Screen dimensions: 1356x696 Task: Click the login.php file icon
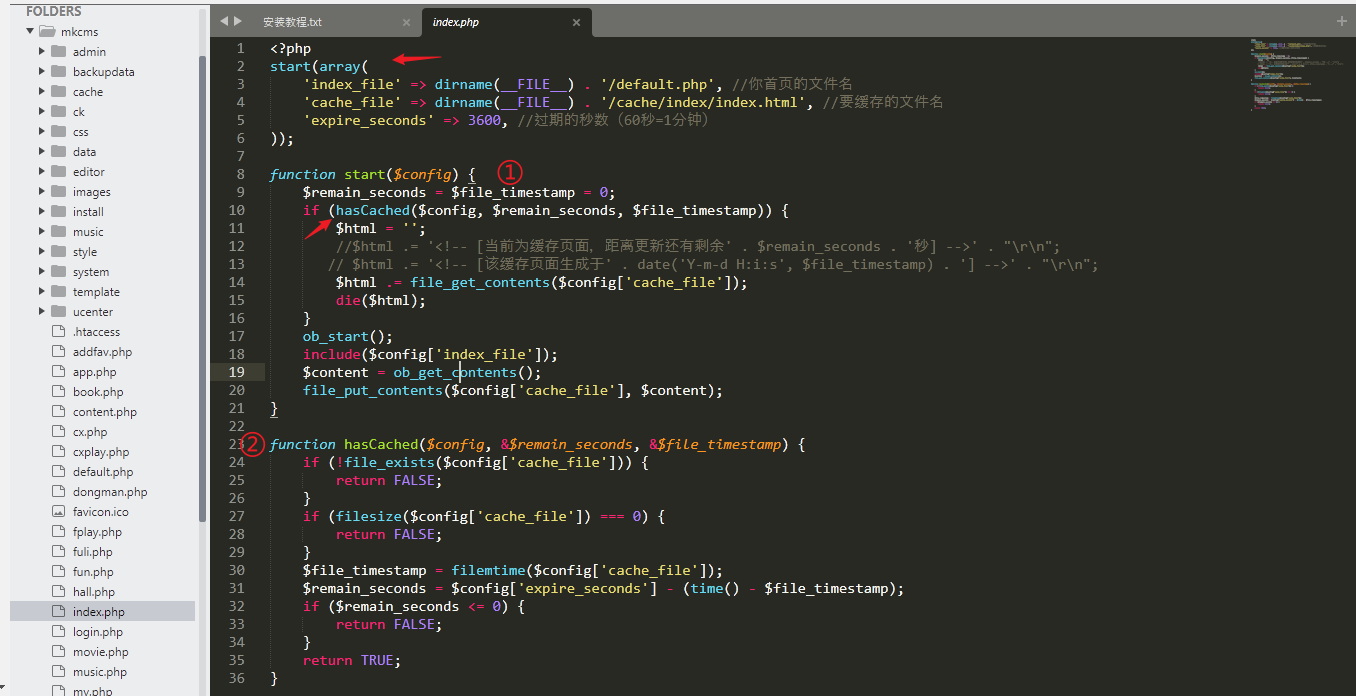[59, 632]
